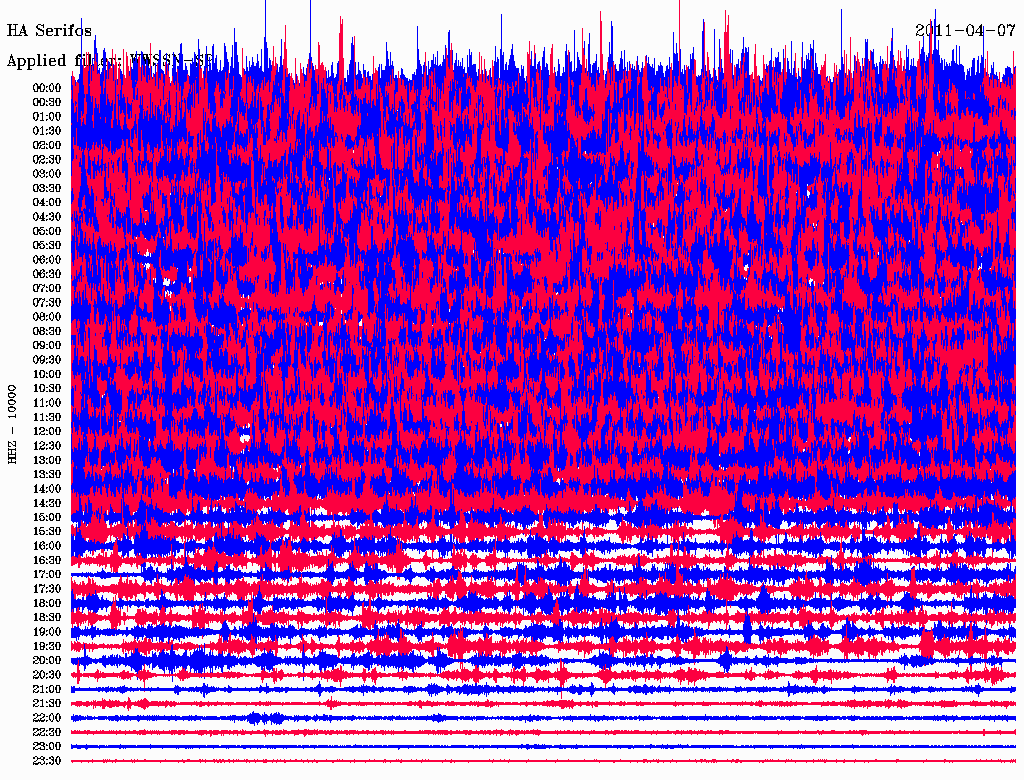This screenshot has height=780, width=1024.
Task: Click the 'HA Serifos' station title
Action: 49,31
